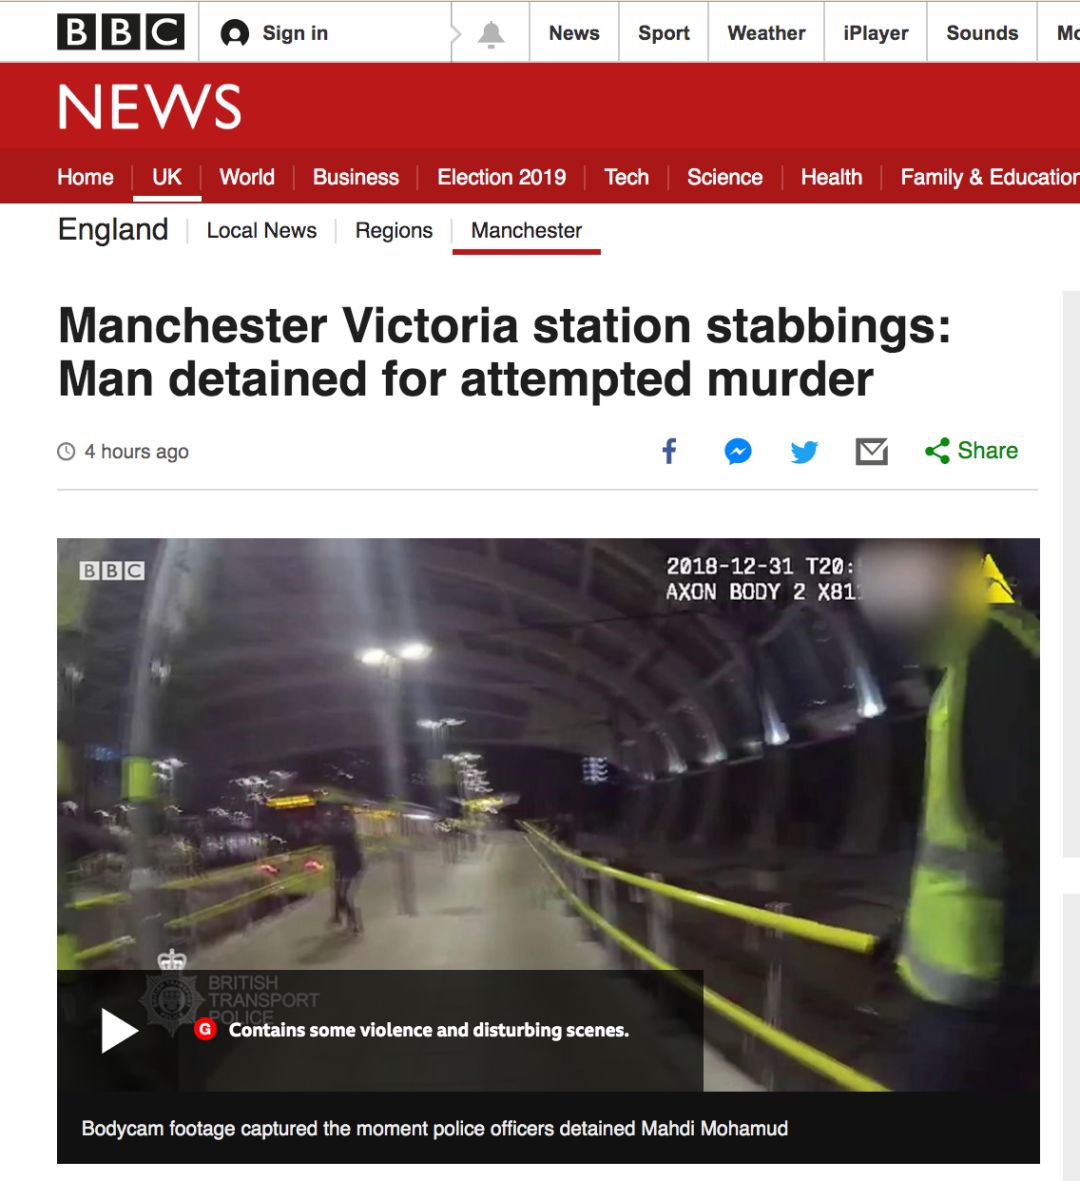Share article on Twitter bird icon
The height and width of the screenshot is (1181, 1080).
point(804,452)
